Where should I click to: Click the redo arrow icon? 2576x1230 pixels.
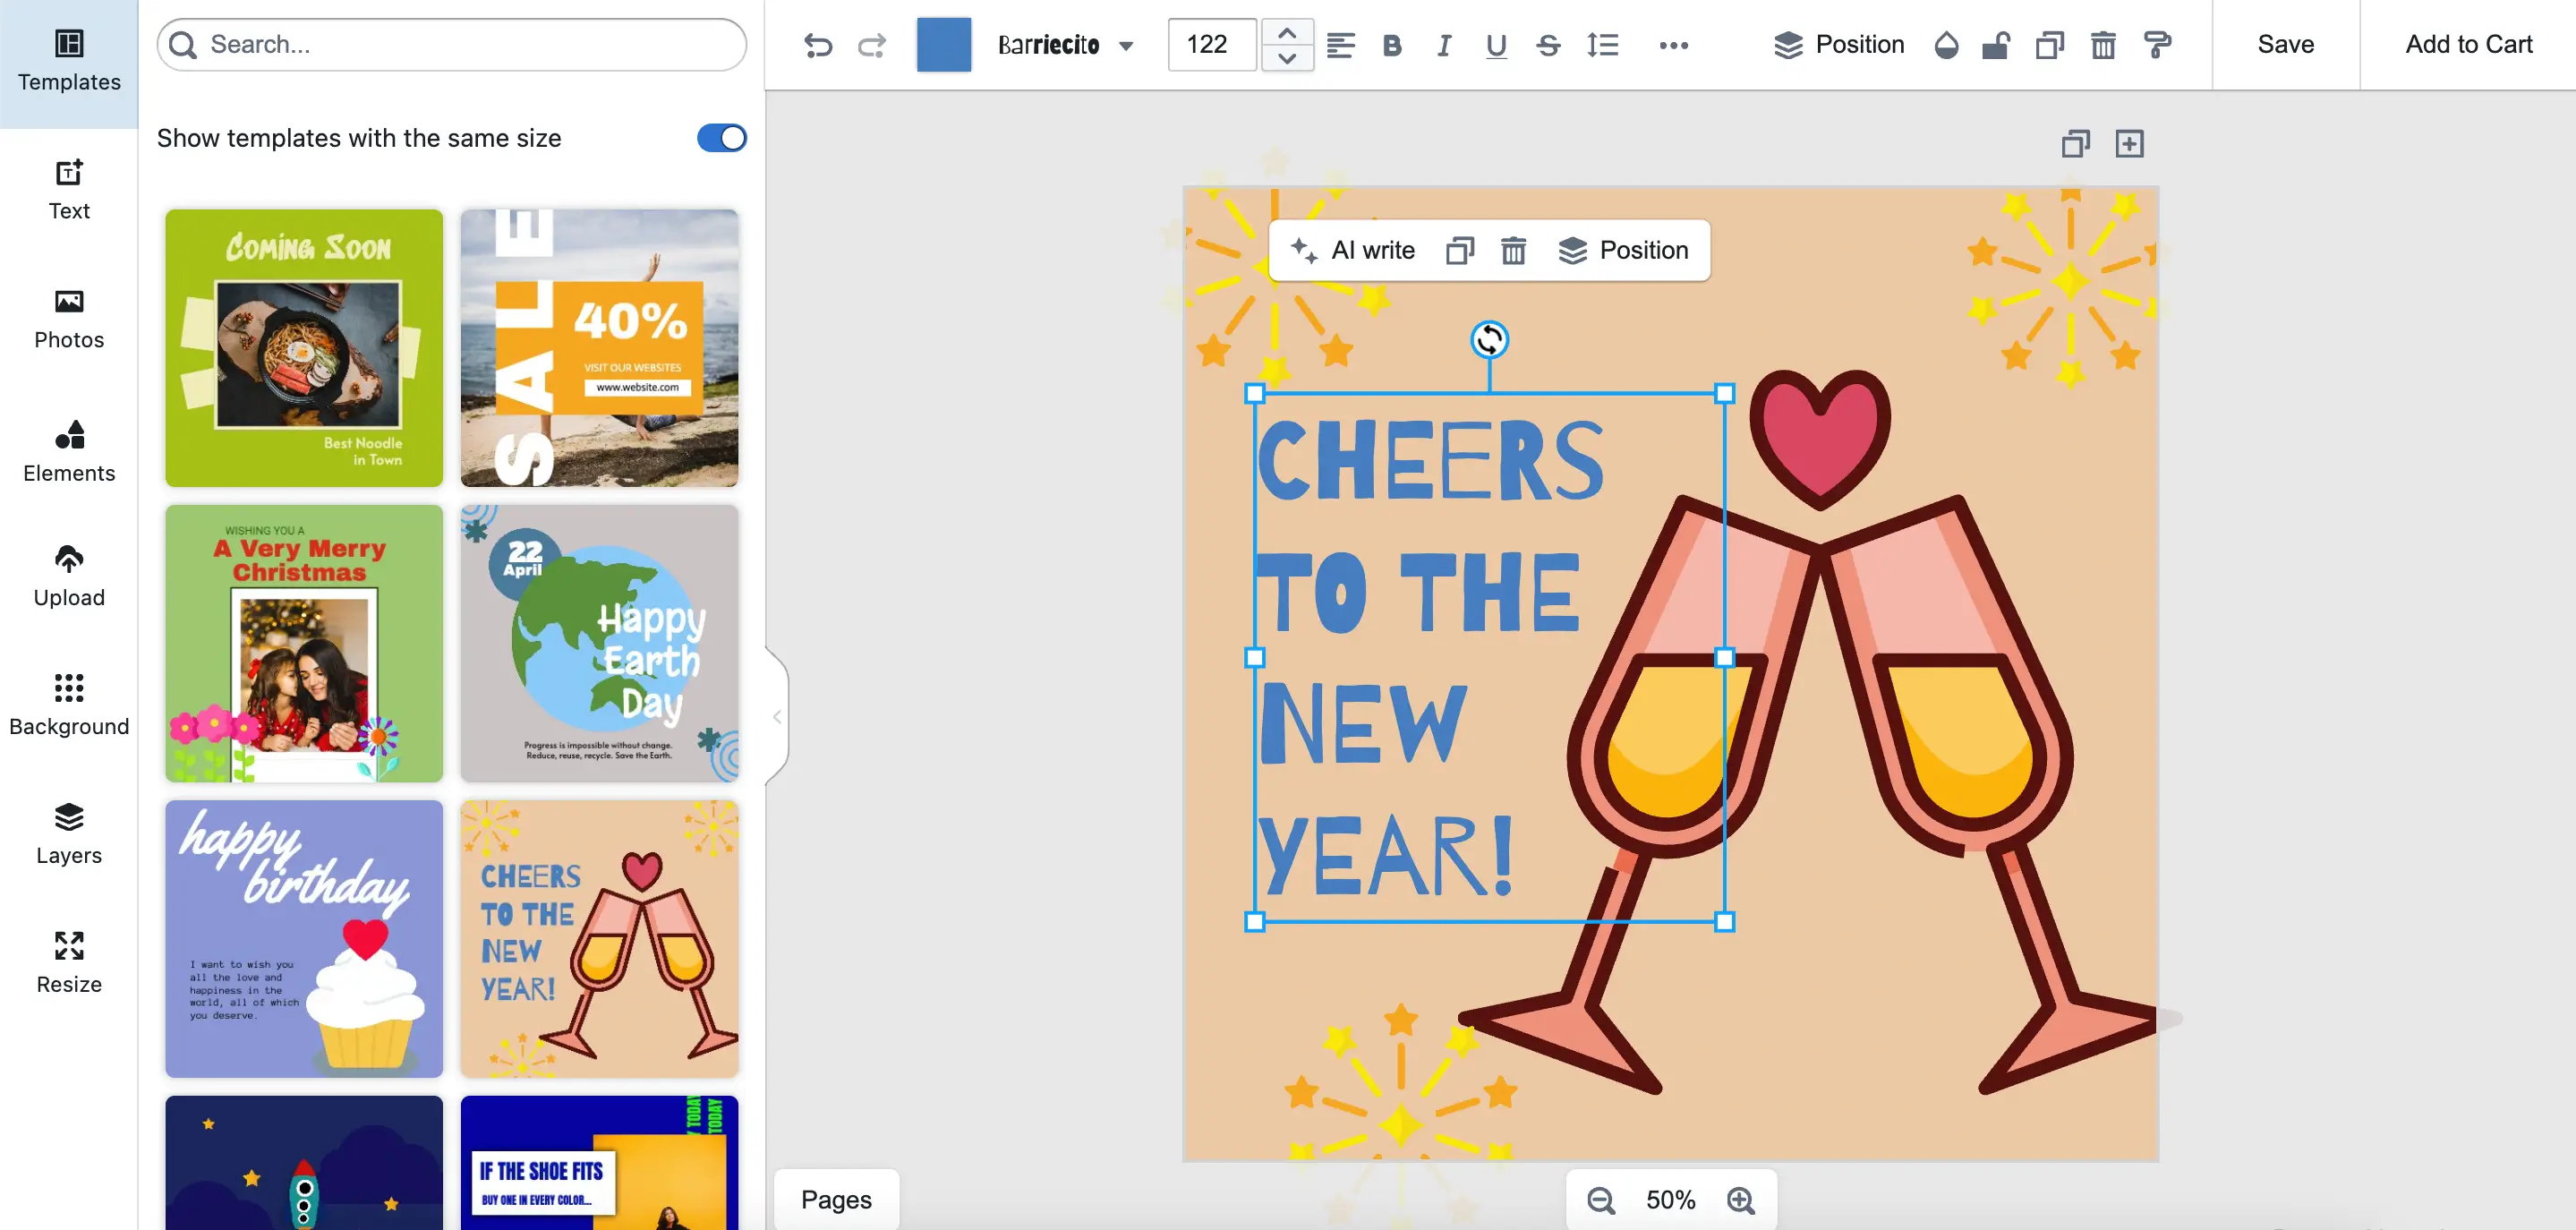point(872,45)
